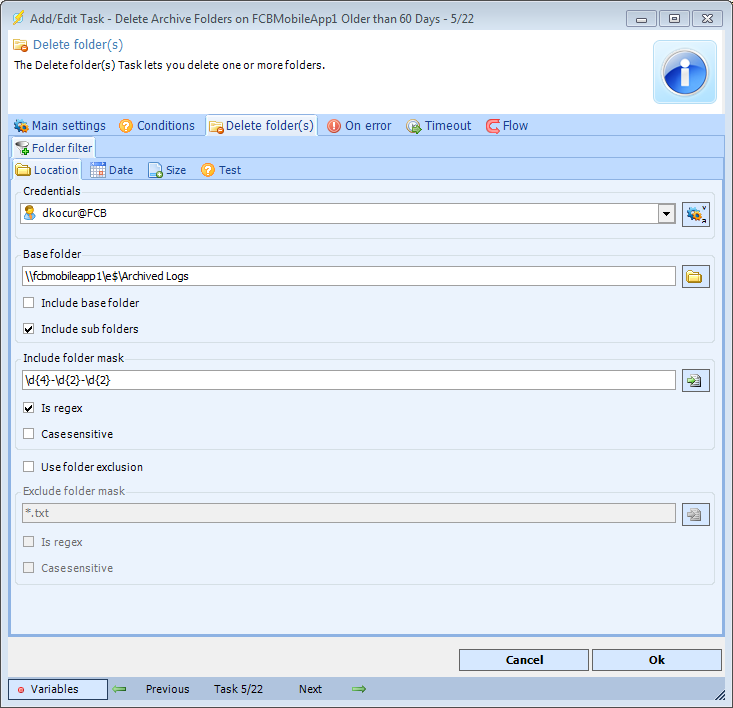Open credentials manager gear icon
The width and height of the screenshot is (733, 708).
696,213
